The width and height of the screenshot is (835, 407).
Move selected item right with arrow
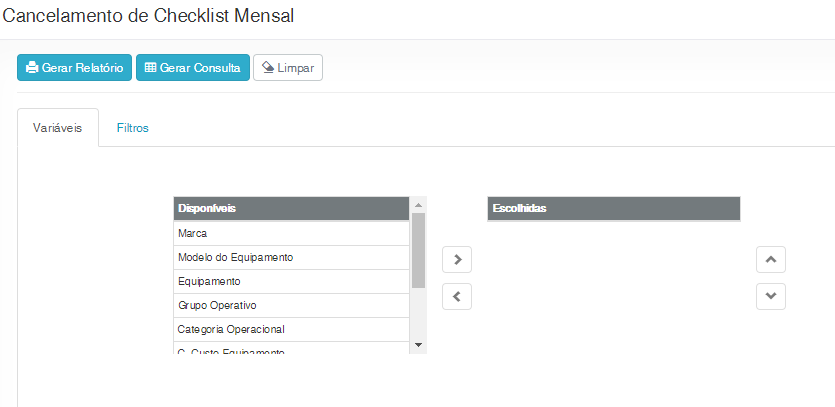(x=456, y=259)
